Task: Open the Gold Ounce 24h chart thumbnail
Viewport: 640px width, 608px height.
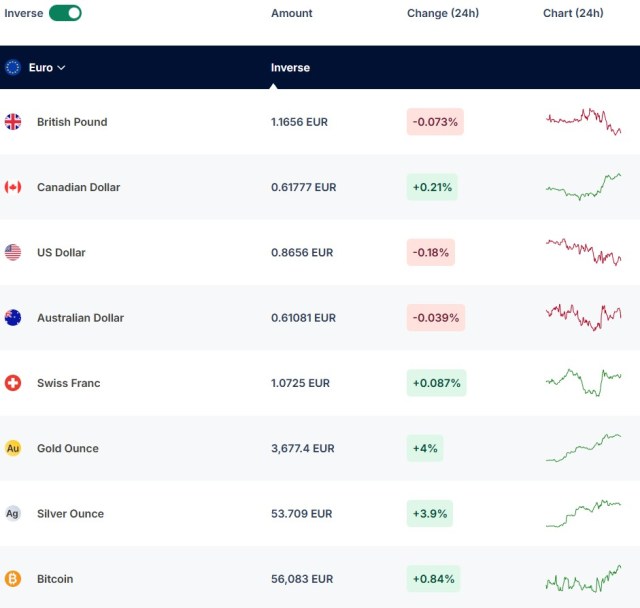Action: click(583, 448)
